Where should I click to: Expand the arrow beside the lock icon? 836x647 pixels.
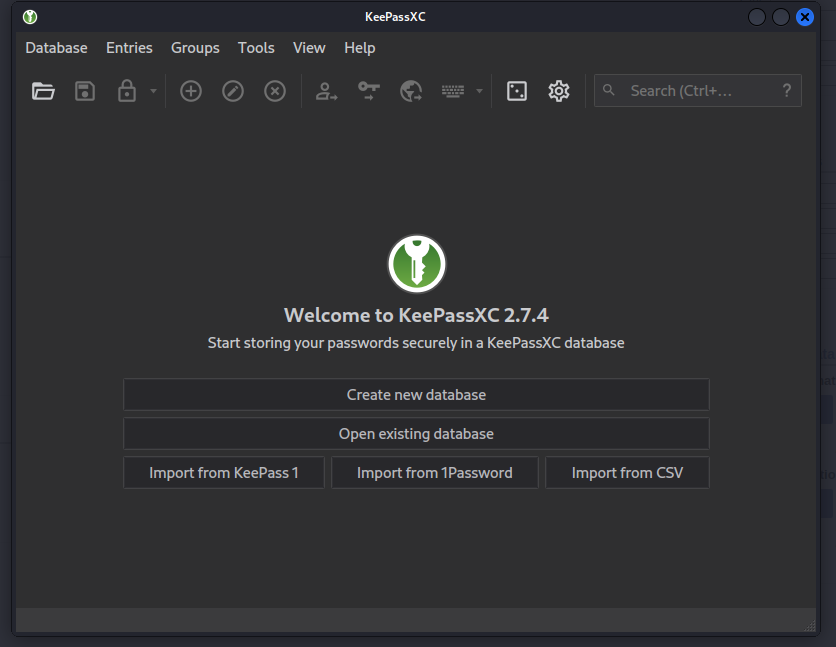pos(153,91)
